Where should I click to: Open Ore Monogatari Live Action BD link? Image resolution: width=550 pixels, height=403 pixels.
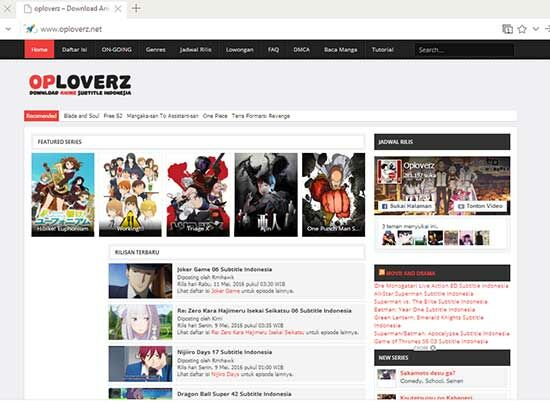441,286
